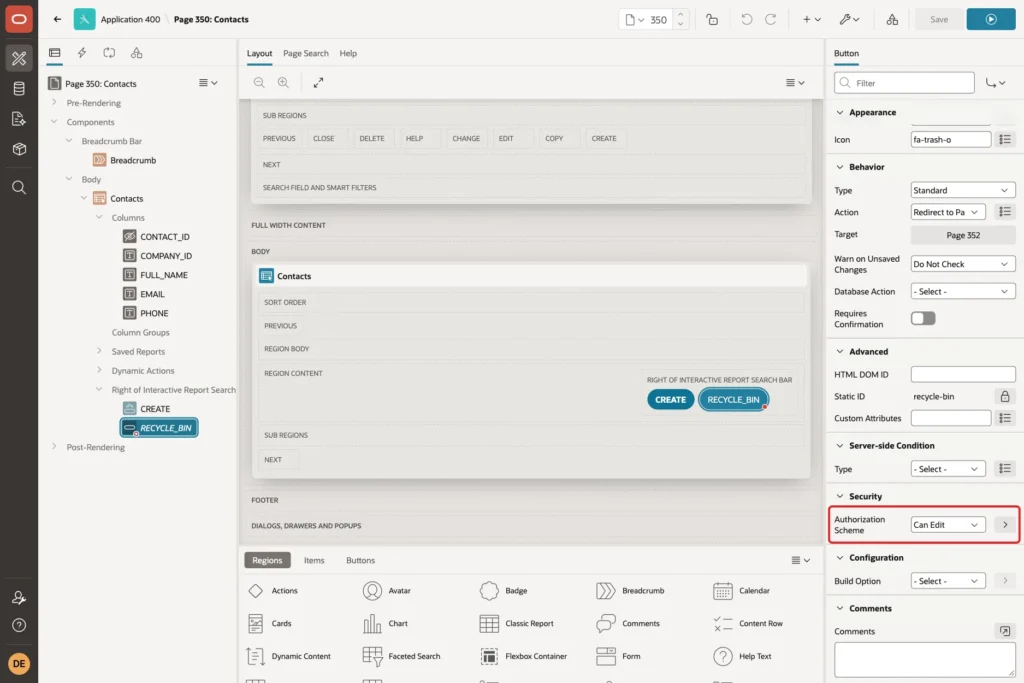The image size is (1024, 683).
Task: Select RECYCLE_BIN button in layout
Action: 733,400
